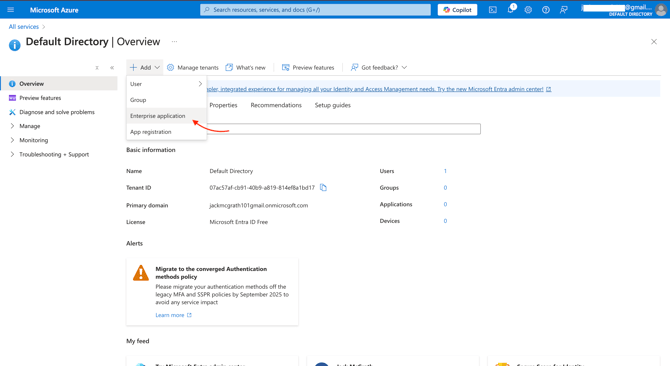This screenshot has width=670, height=366.
Task: Select Enterprise application from the Add menu
Action: [166, 116]
